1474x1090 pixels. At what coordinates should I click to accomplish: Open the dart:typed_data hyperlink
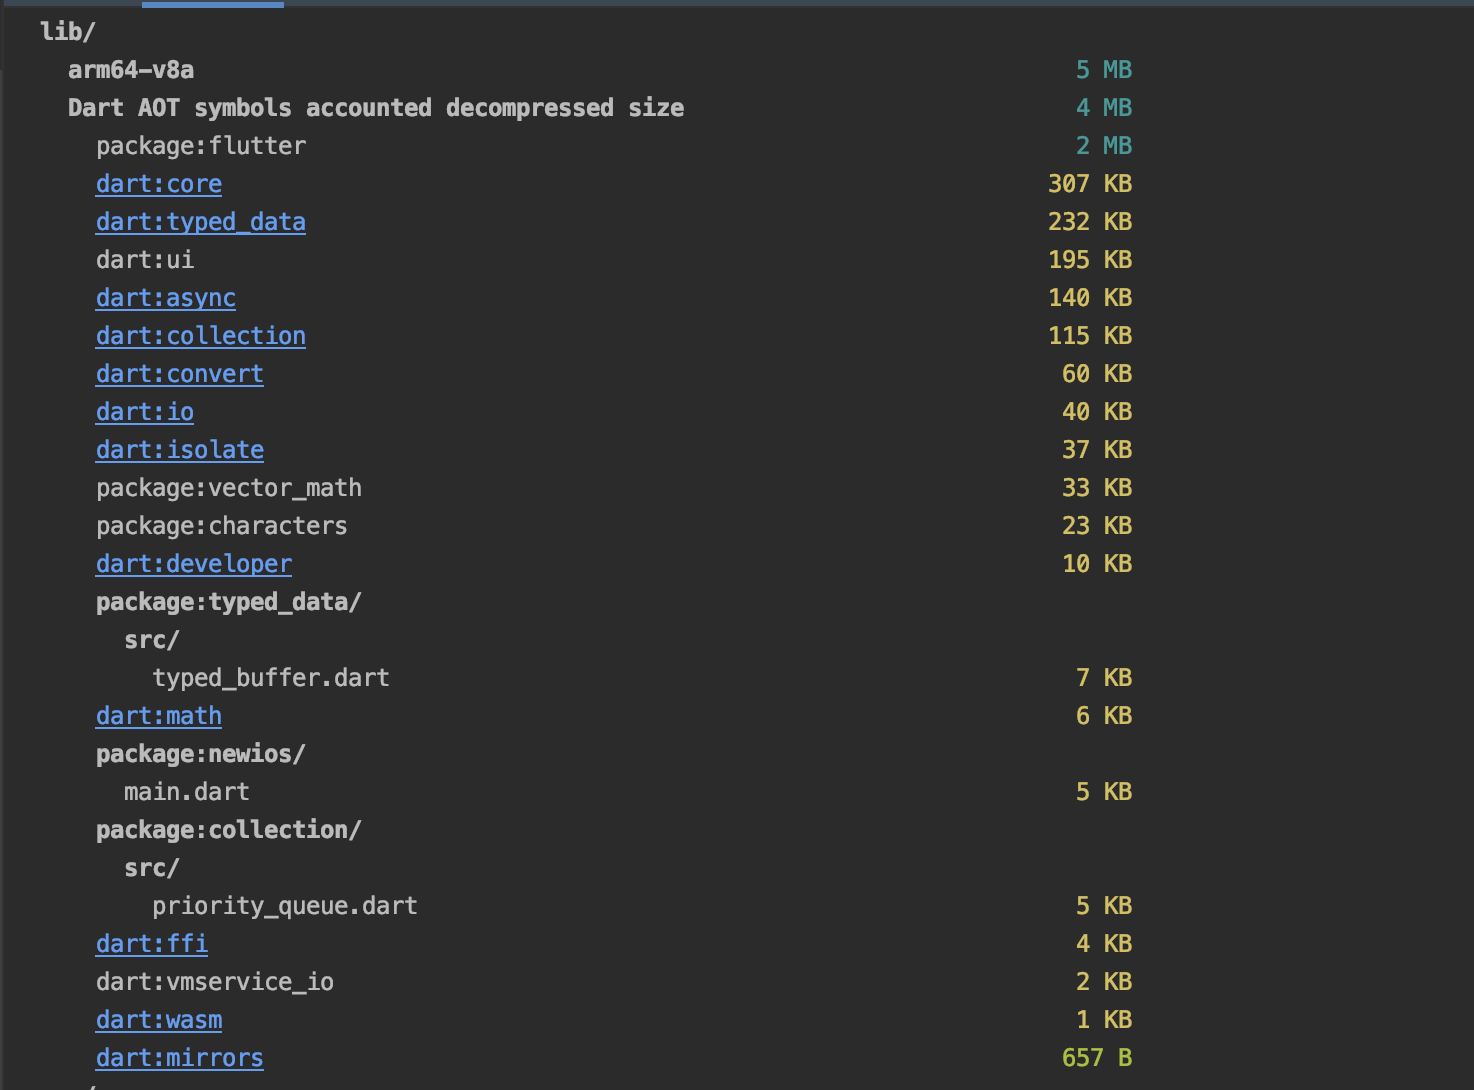[x=200, y=221]
